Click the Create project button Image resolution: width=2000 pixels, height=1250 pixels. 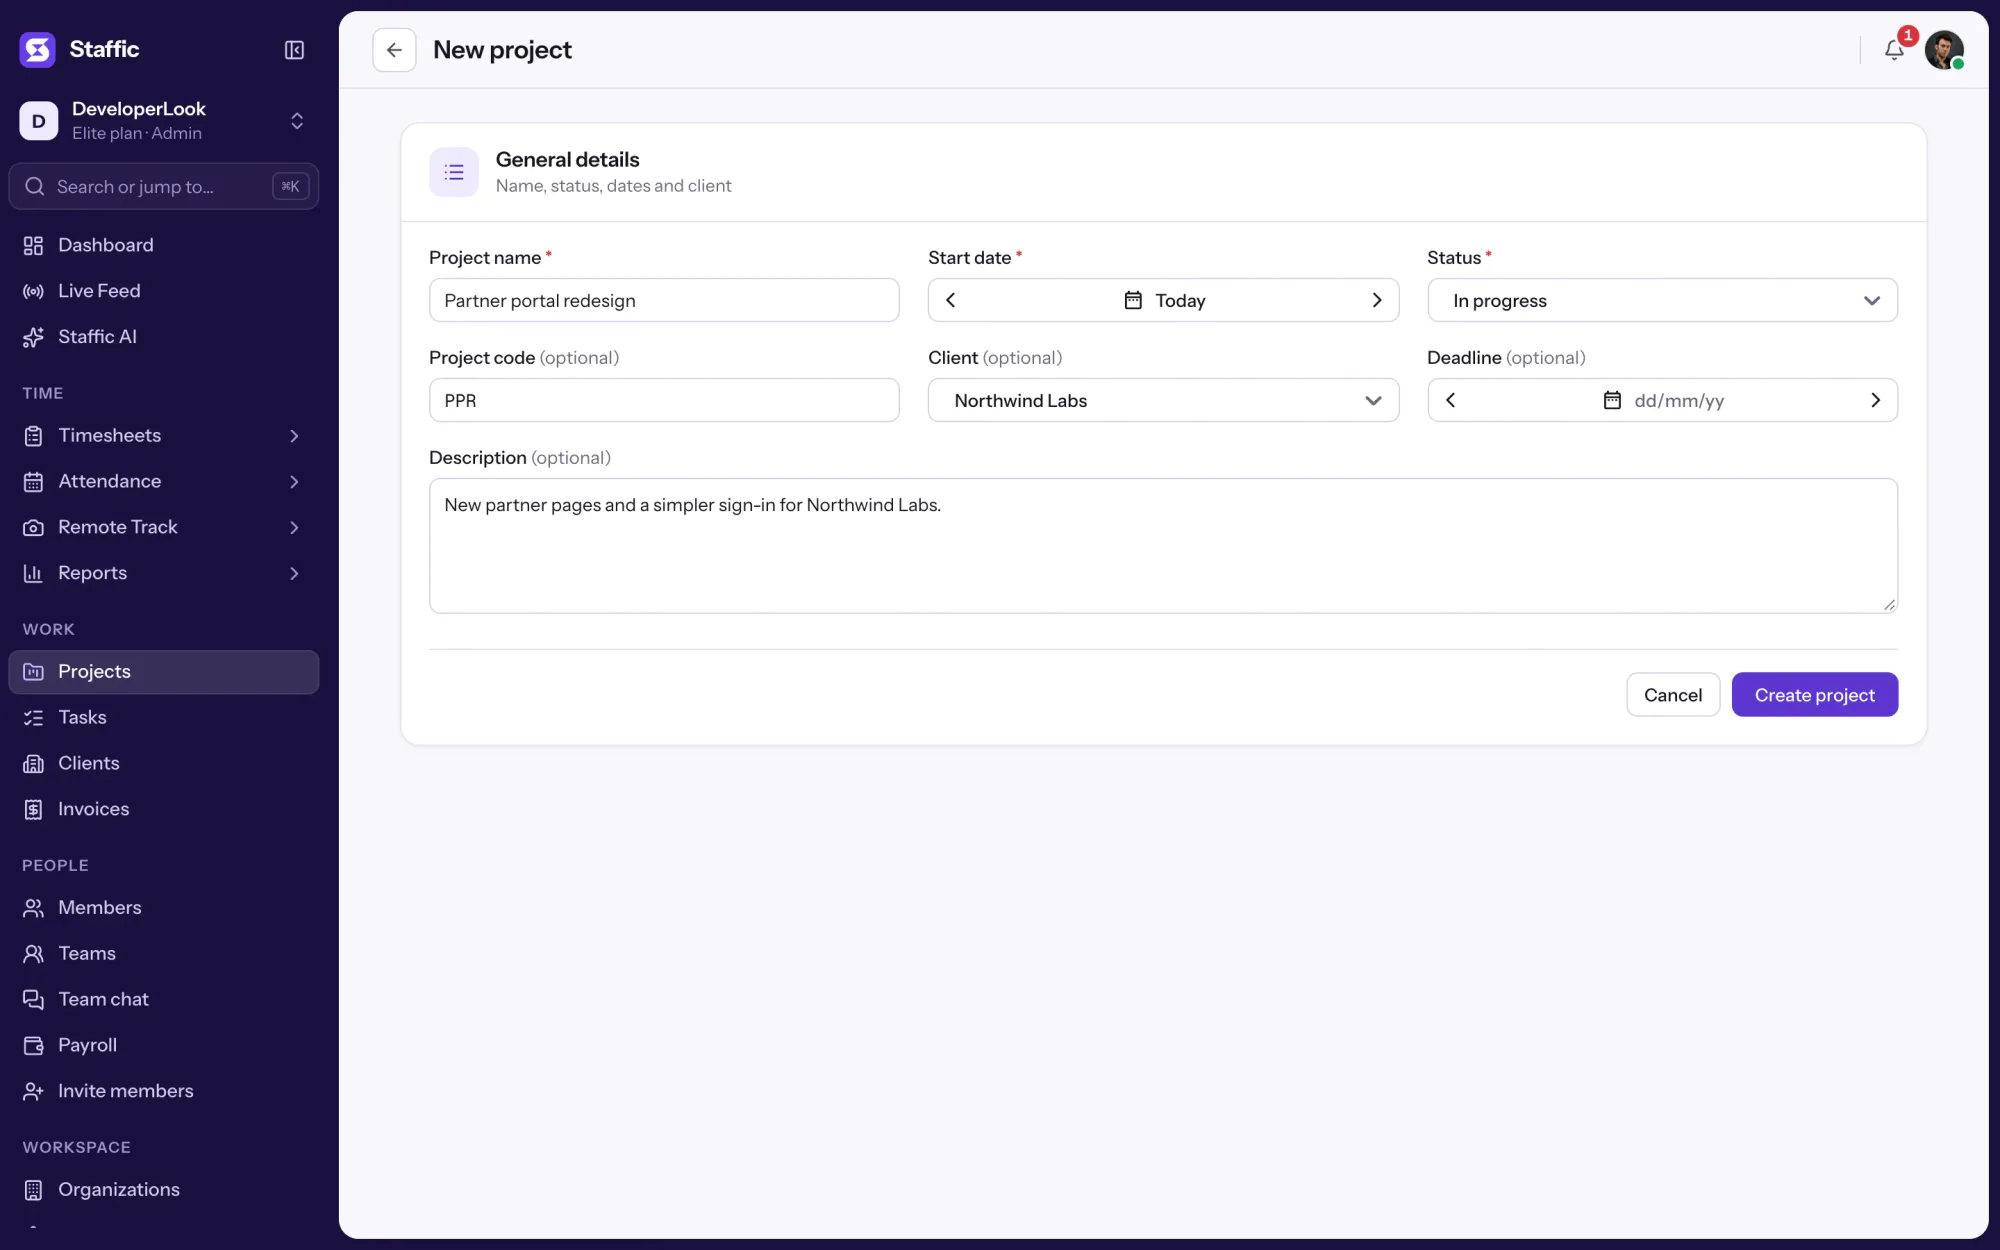coord(1814,695)
